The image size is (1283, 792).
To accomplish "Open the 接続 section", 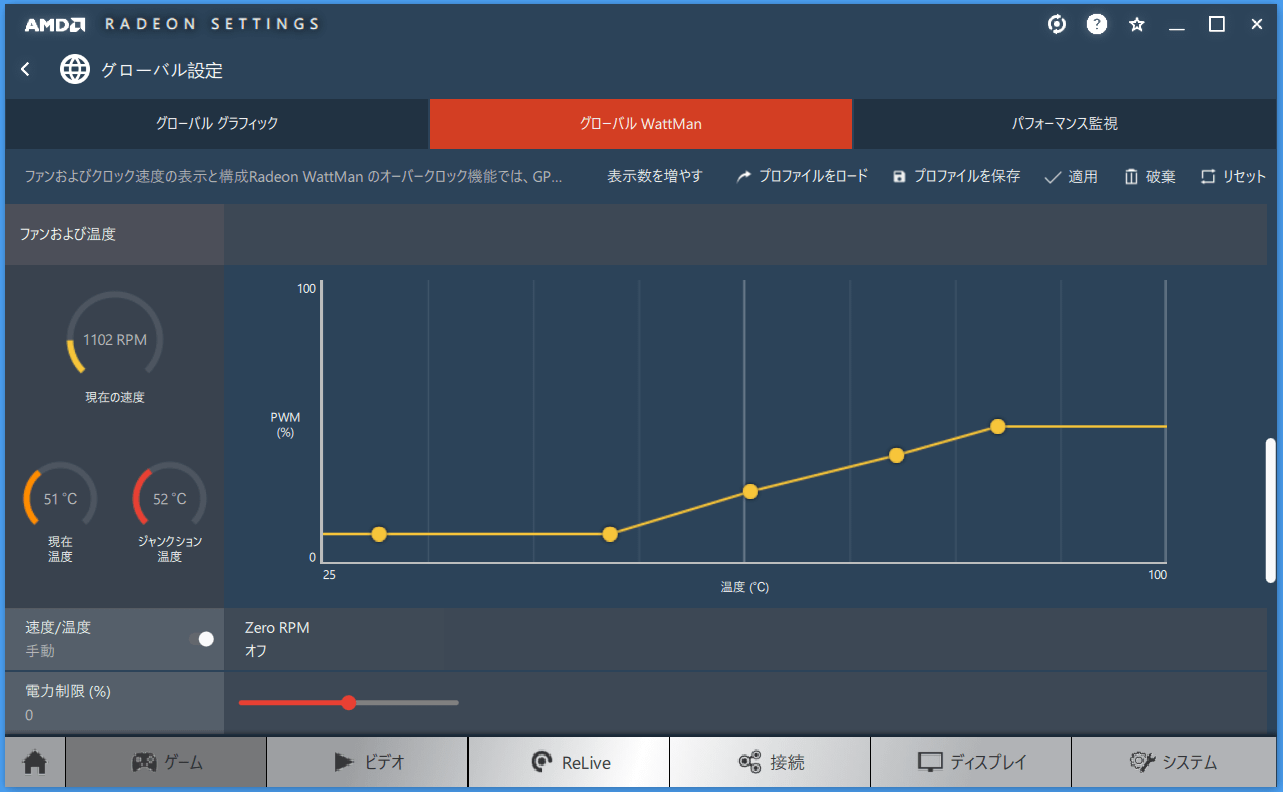I will 770,762.
